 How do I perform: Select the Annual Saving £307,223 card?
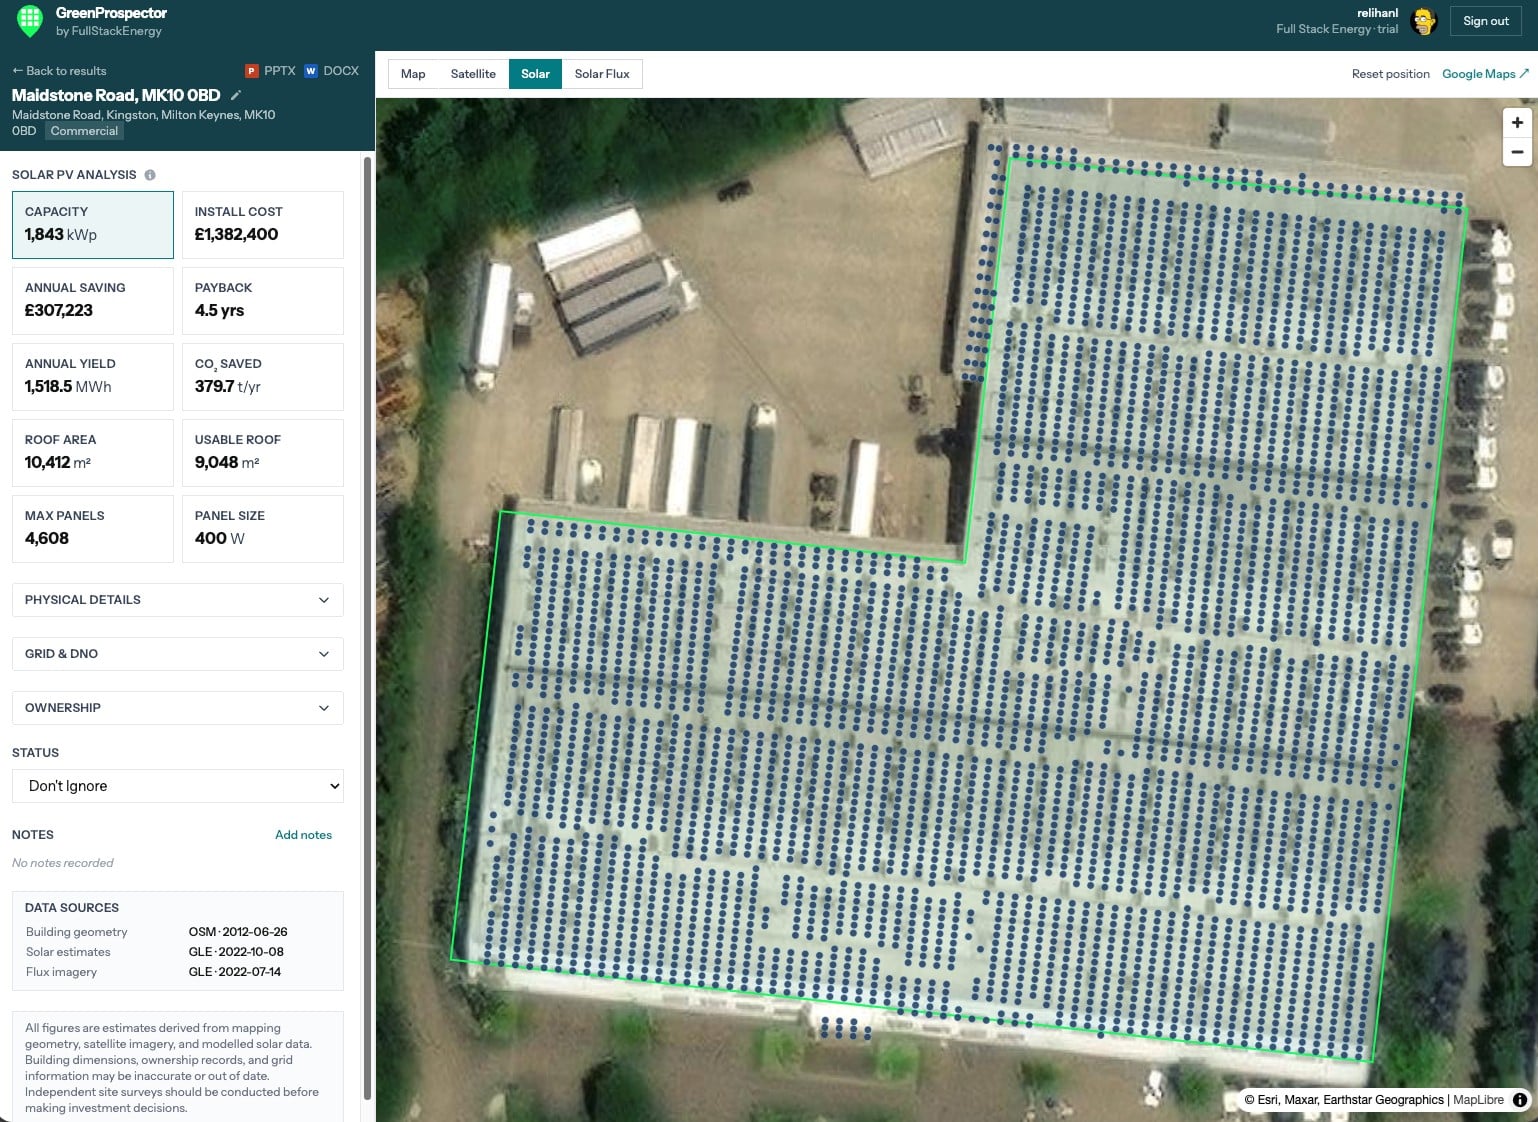93,301
